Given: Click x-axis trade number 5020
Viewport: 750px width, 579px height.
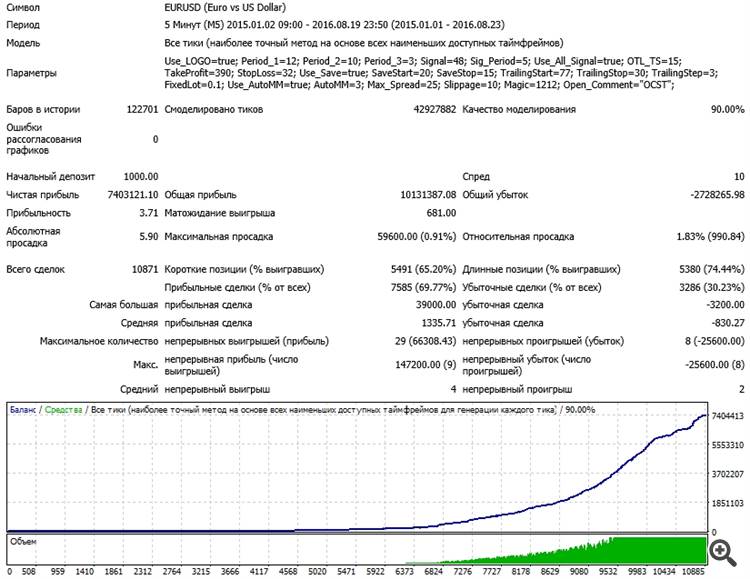Looking at the screenshot, I should pos(317,572).
